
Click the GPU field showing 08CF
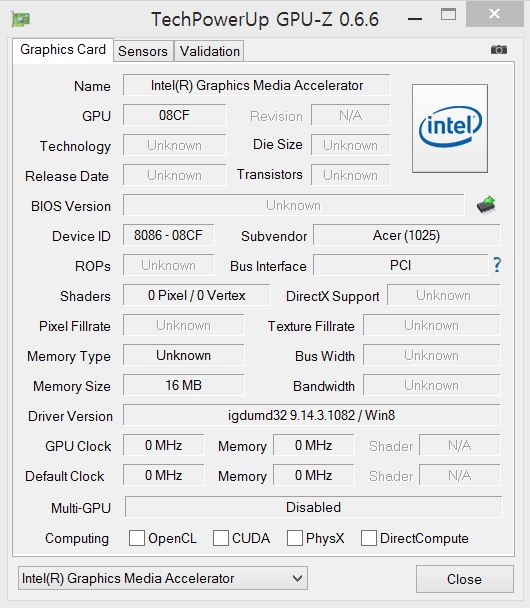[174, 115]
